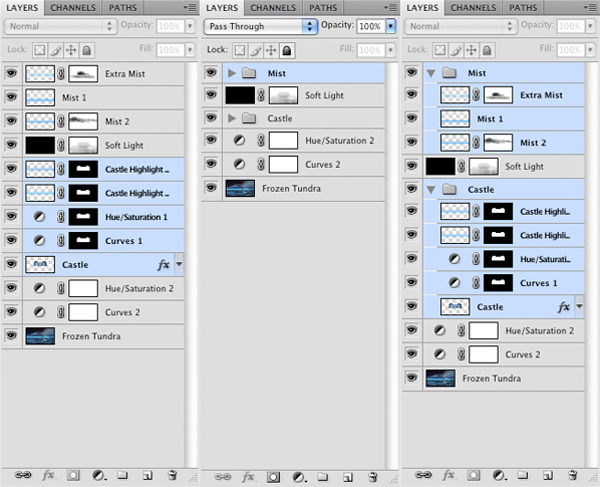Add layer mask in the right panel
The width and height of the screenshot is (600, 487).
coord(473,476)
